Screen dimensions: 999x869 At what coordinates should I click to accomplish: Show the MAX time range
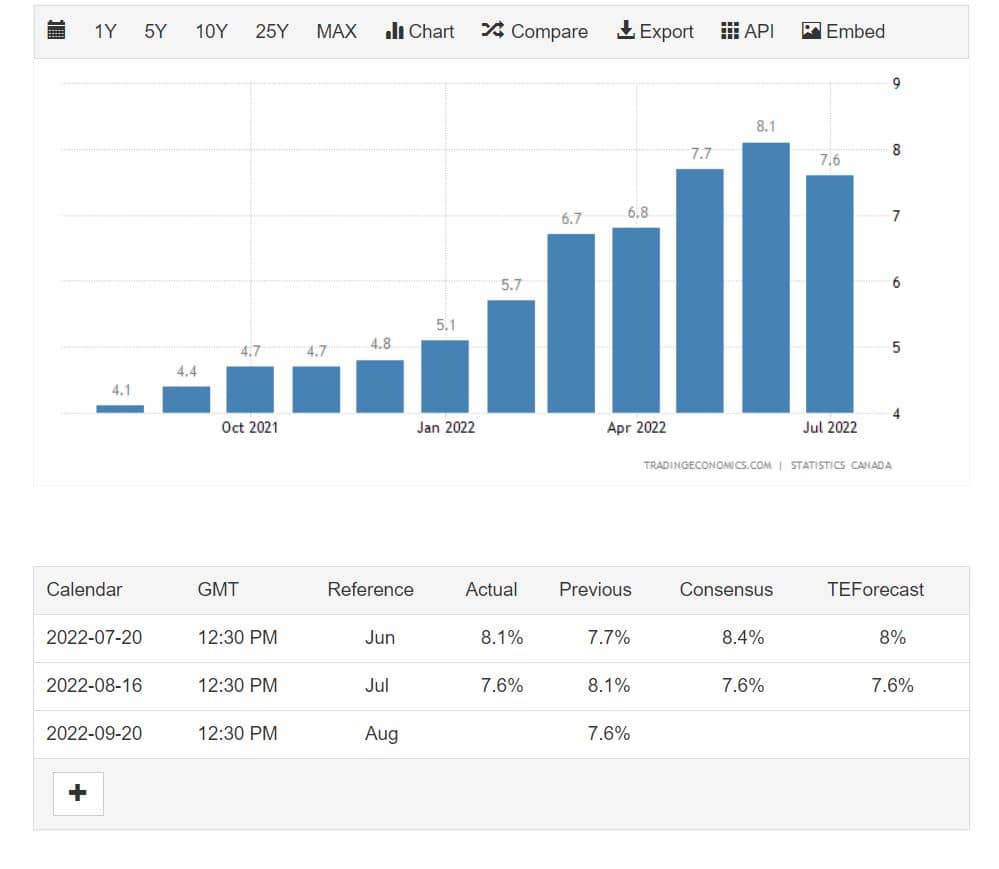pyautogui.click(x=336, y=31)
